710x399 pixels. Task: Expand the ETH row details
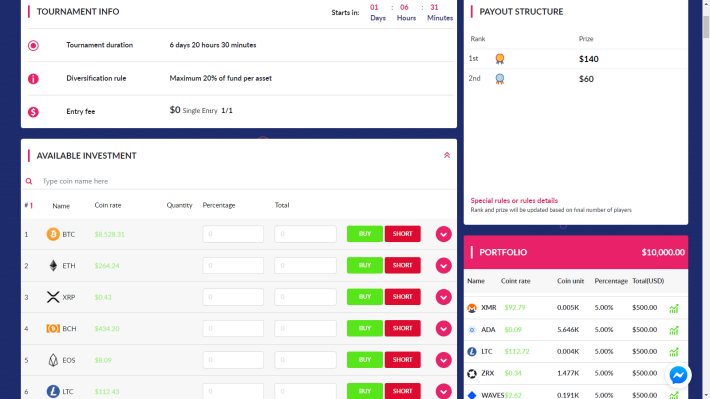point(443,265)
